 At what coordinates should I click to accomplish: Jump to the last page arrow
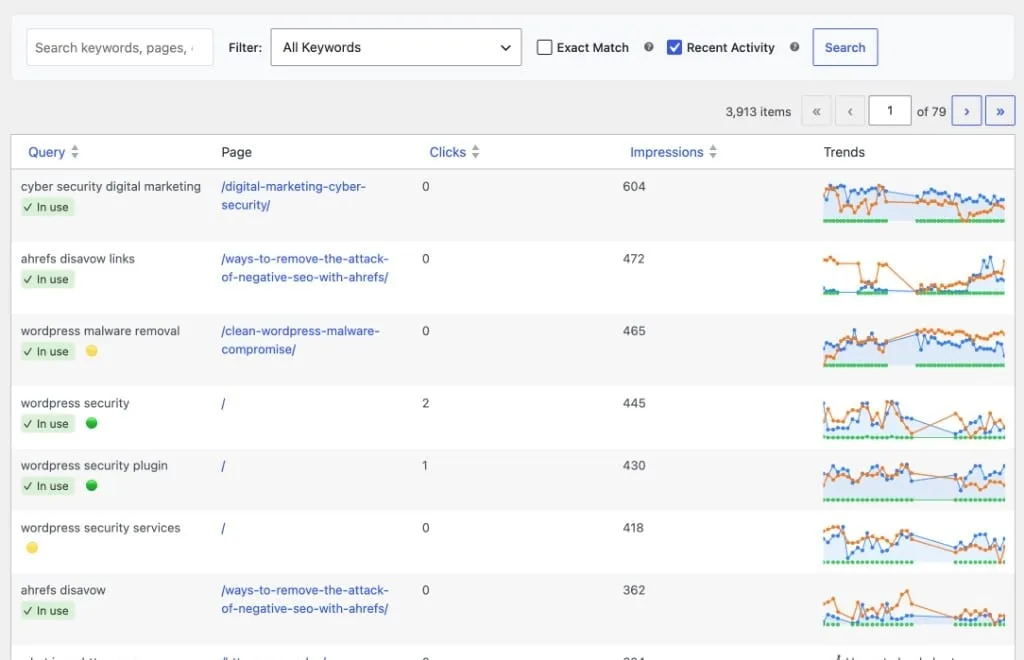click(x=1000, y=111)
